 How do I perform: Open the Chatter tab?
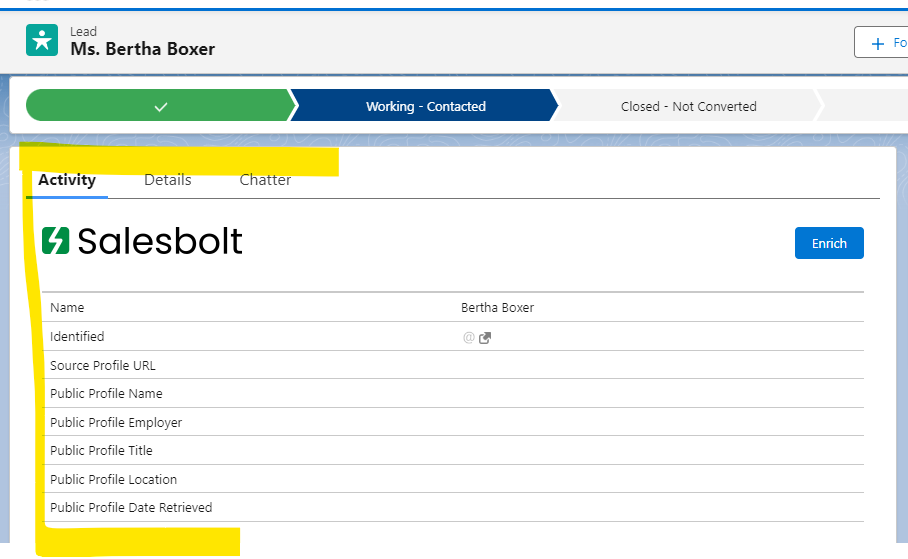click(265, 180)
